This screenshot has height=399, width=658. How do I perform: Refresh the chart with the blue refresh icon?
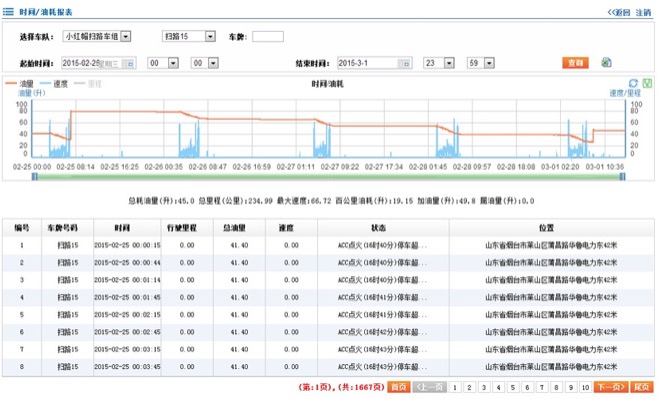633,83
